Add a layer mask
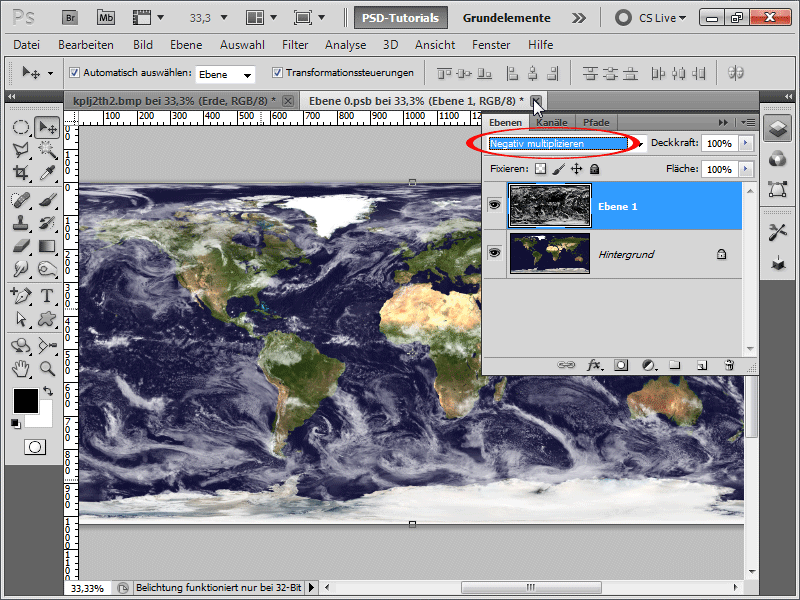Image resolution: width=800 pixels, height=600 pixels. click(621, 365)
